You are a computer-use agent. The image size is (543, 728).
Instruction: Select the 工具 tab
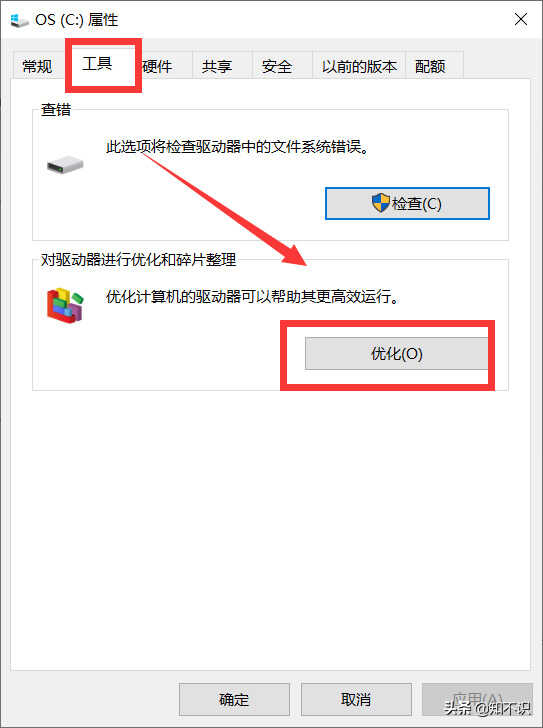pos(97,63)
